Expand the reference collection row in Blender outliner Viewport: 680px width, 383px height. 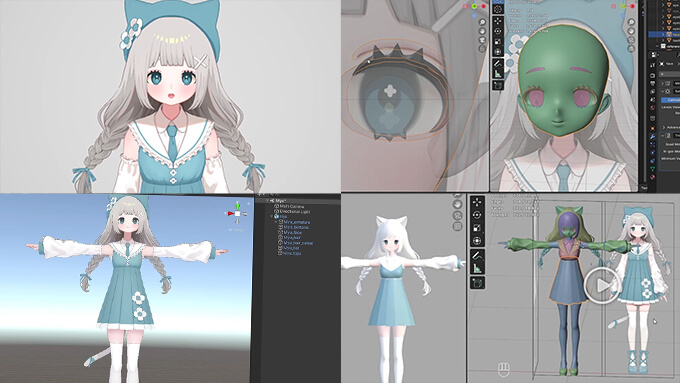[x=657, y=46]
